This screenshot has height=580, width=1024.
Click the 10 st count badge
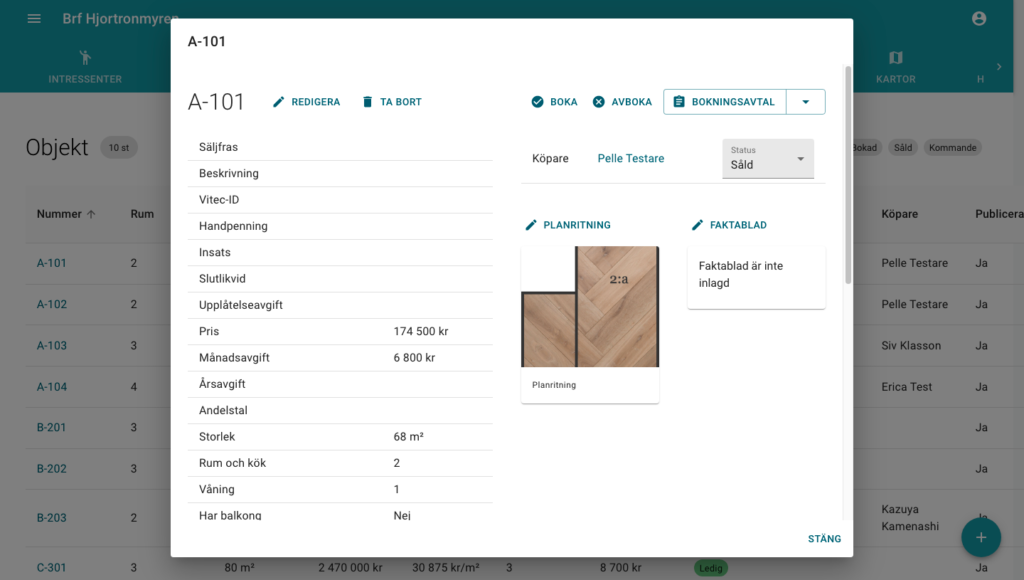[x=119, y=148]
